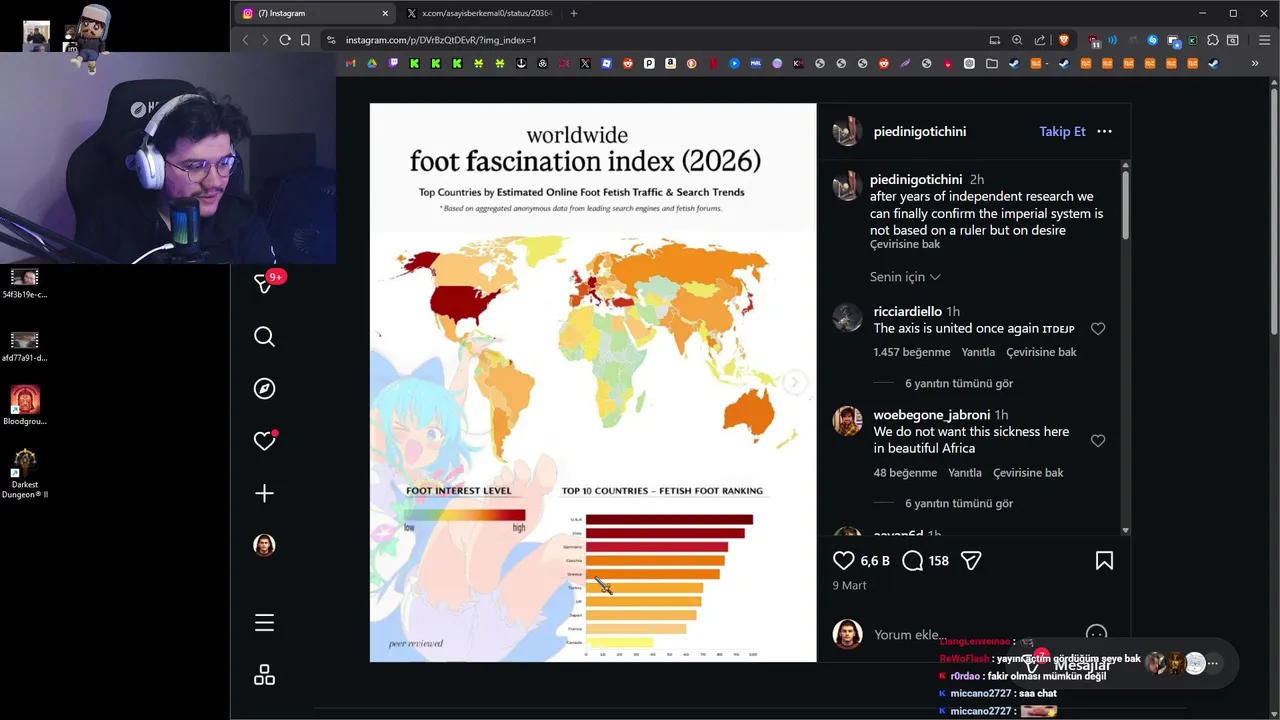The width and height of the screenshot is (1280, 720).
Task: Like the post with the heart icon
Action: pos(844,561)
